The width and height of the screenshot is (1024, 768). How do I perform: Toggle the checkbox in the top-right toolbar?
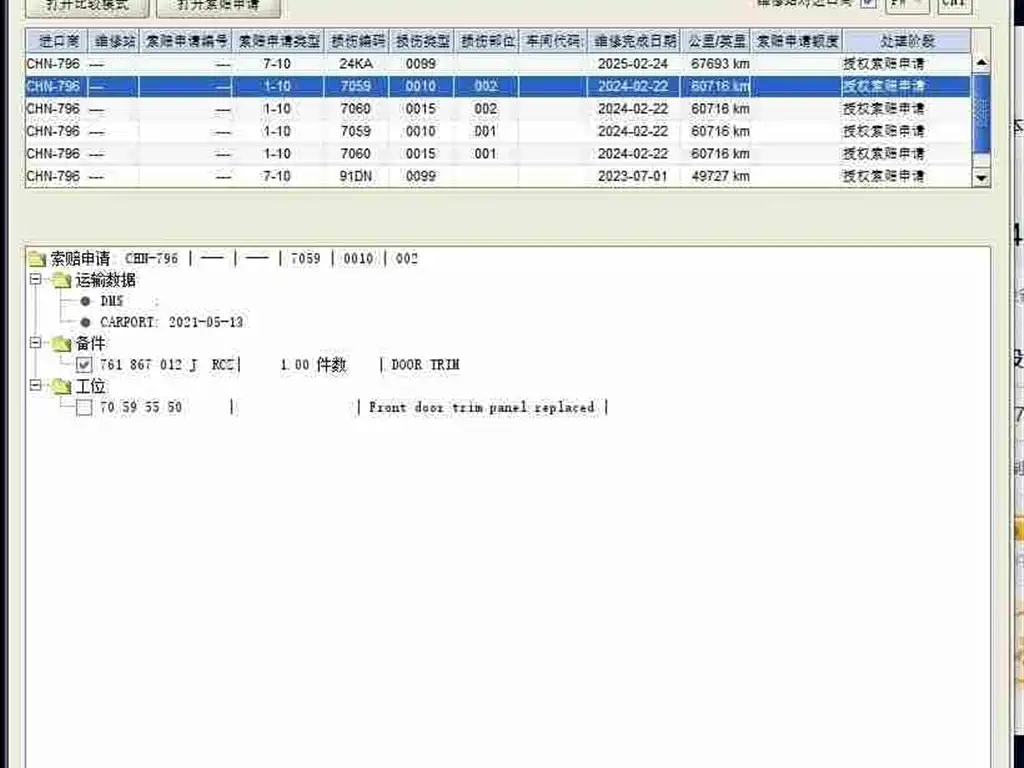click(x=868, y=3)
